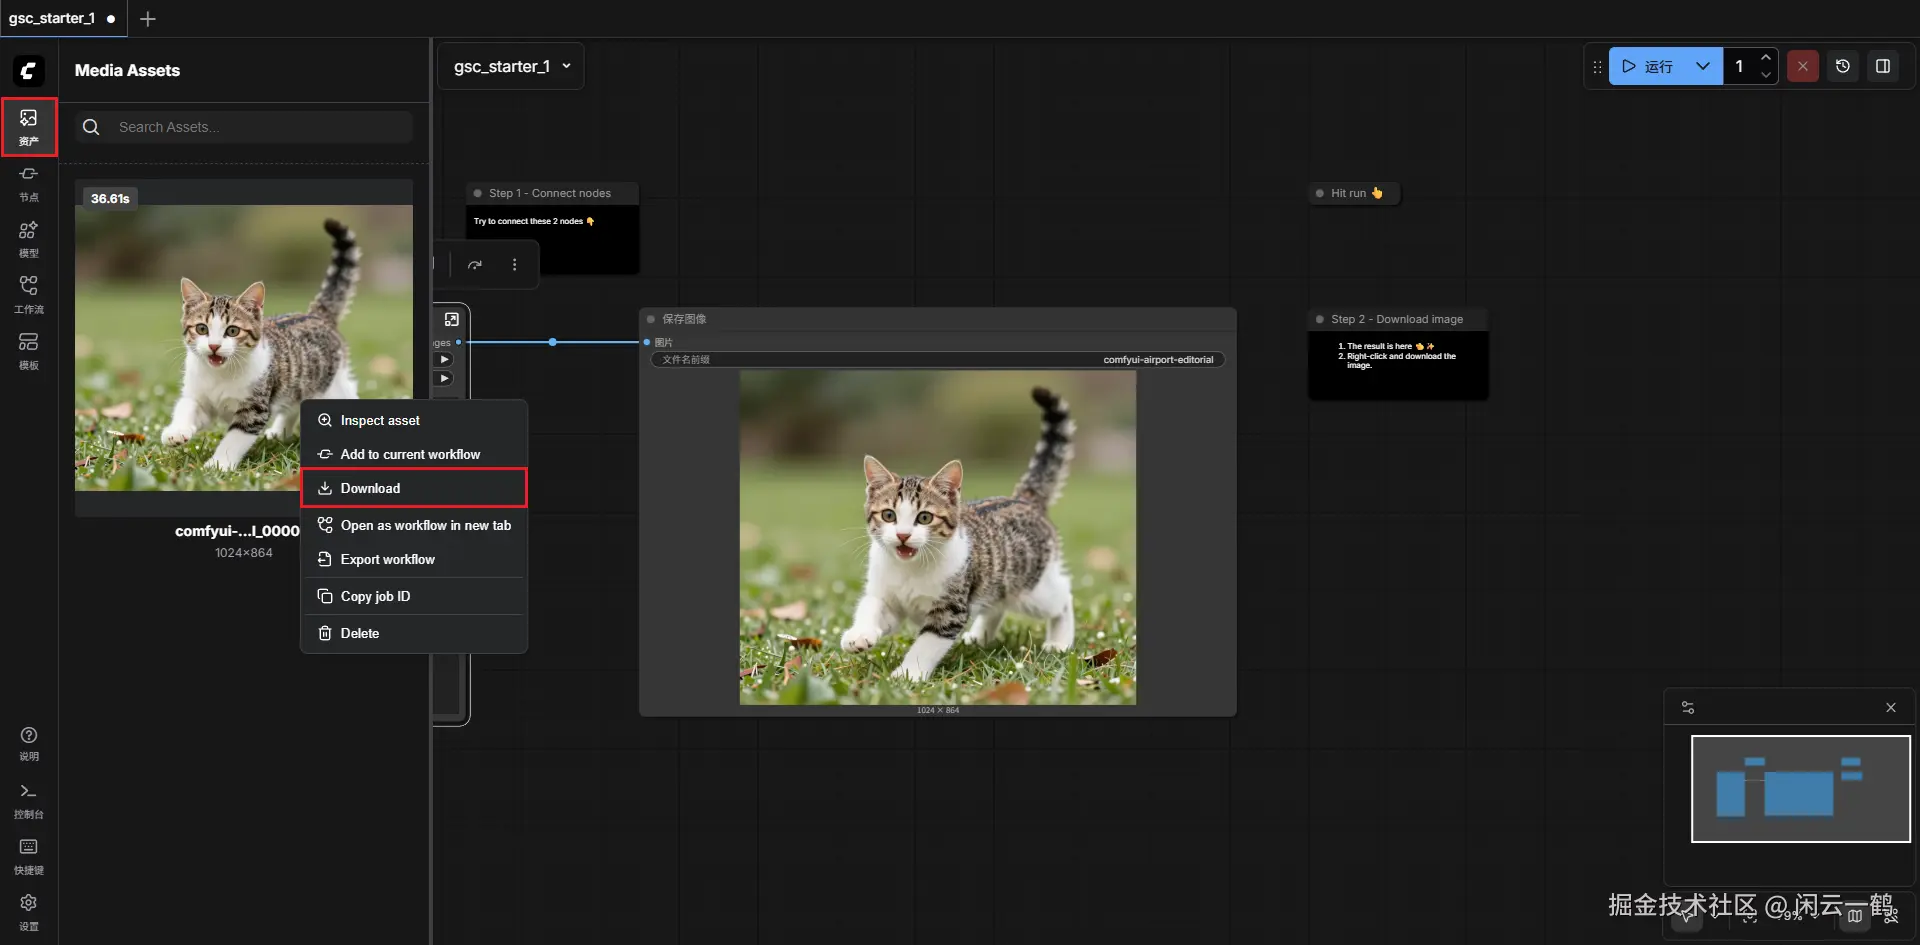Open the gsc_starter_1 workflow dropdown
The image size is (1920, 945).
point(511,66)
